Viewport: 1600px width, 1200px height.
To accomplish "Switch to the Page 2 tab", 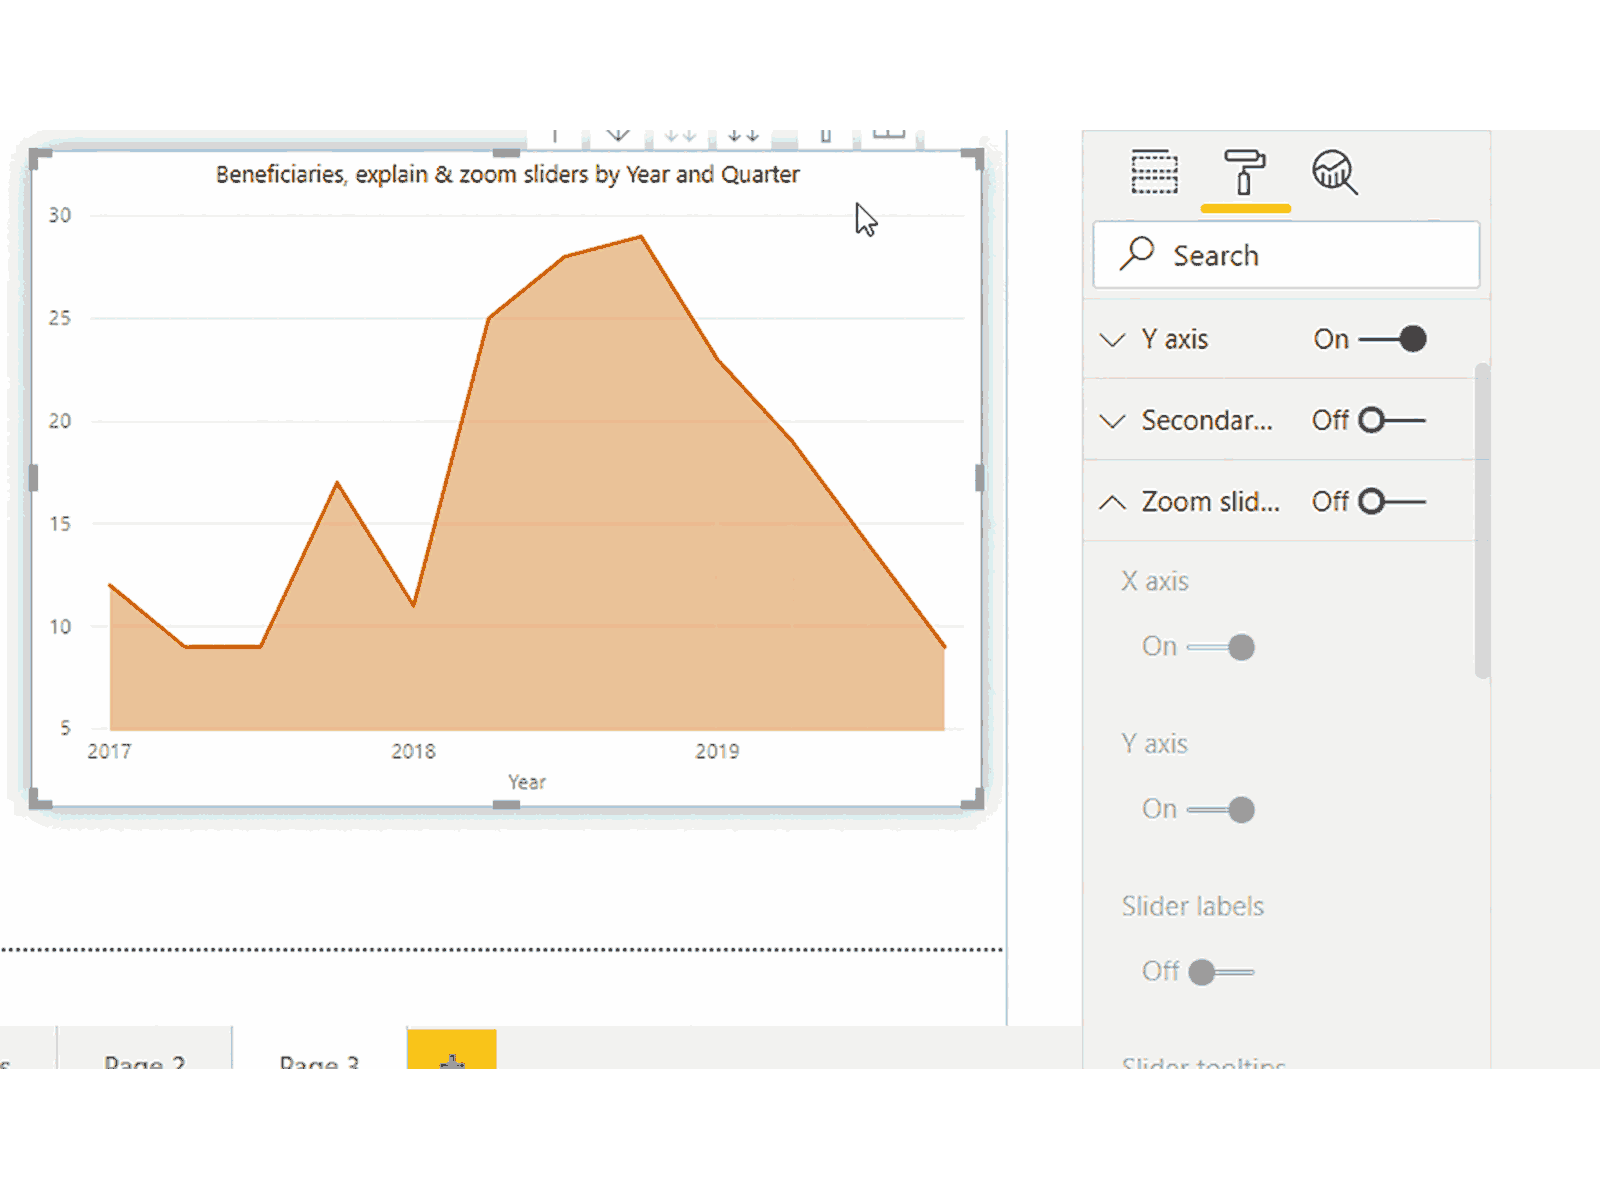I will tap(144, 1058).
